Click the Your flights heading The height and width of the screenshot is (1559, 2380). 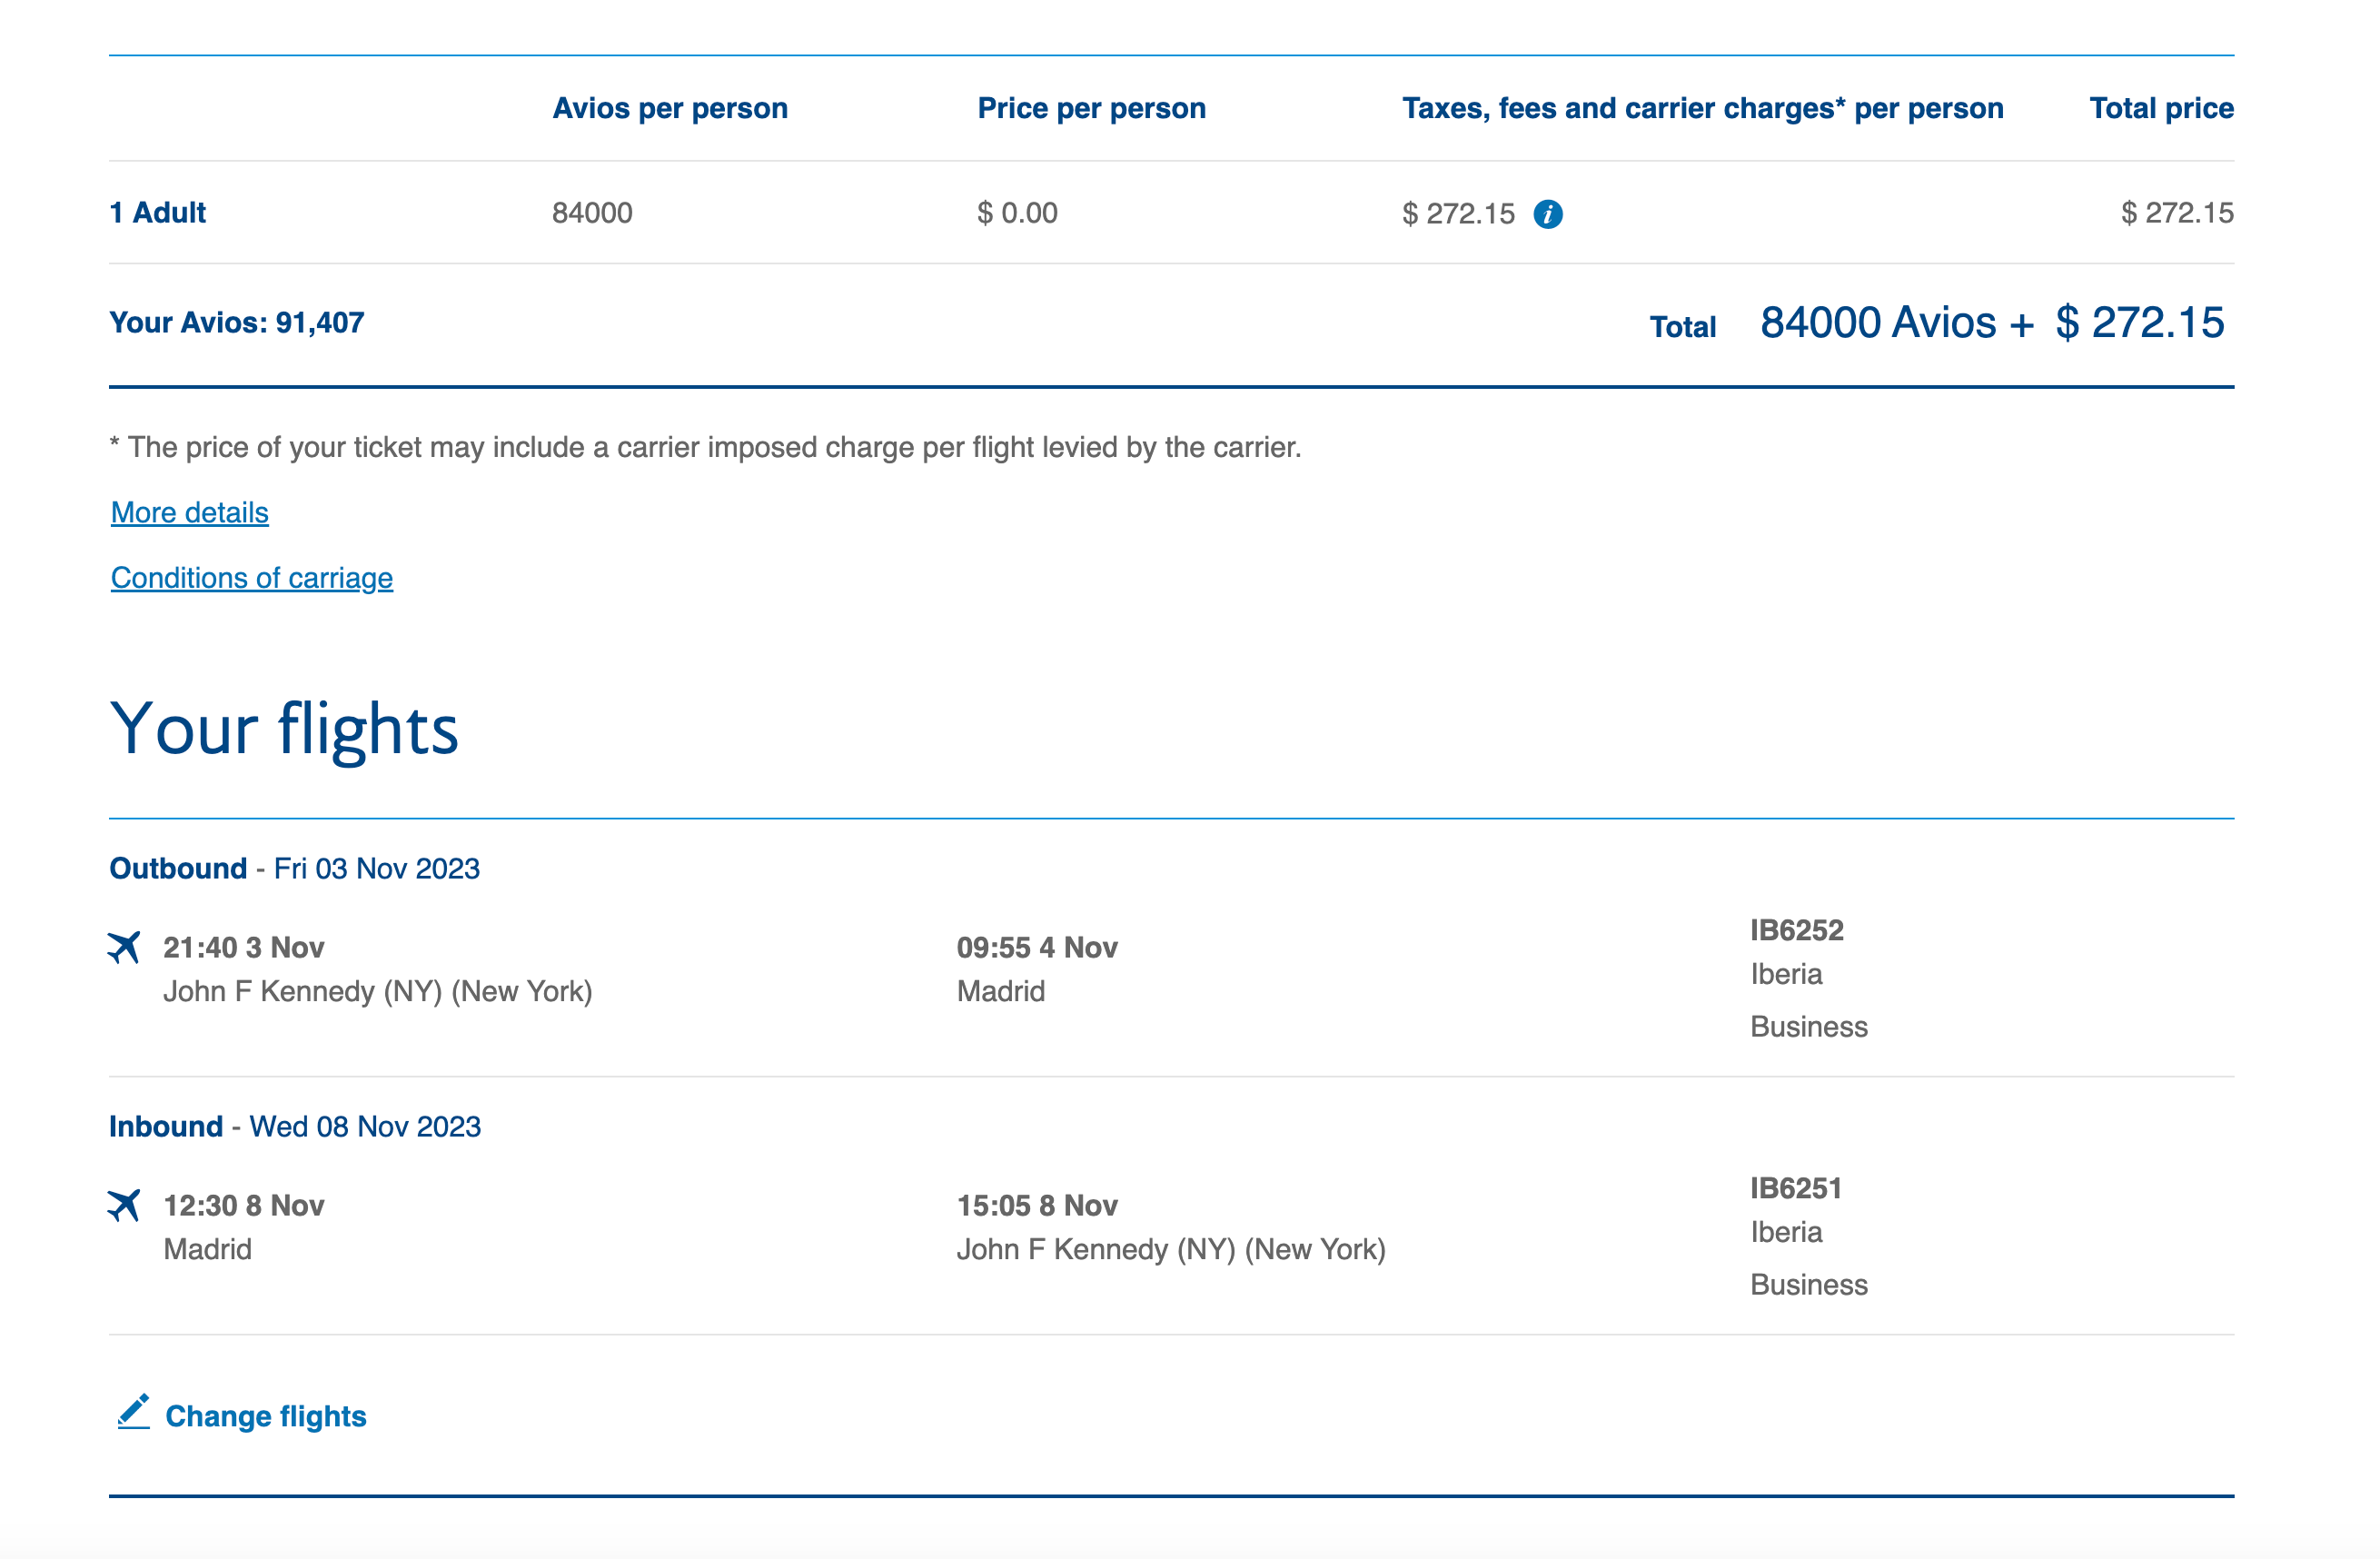click(284, 728)
